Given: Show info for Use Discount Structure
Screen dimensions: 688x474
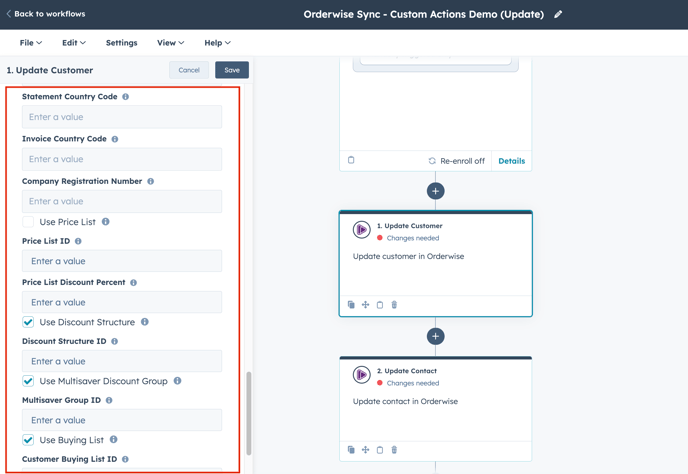Looking at the screenshot, I should point(145,322).
